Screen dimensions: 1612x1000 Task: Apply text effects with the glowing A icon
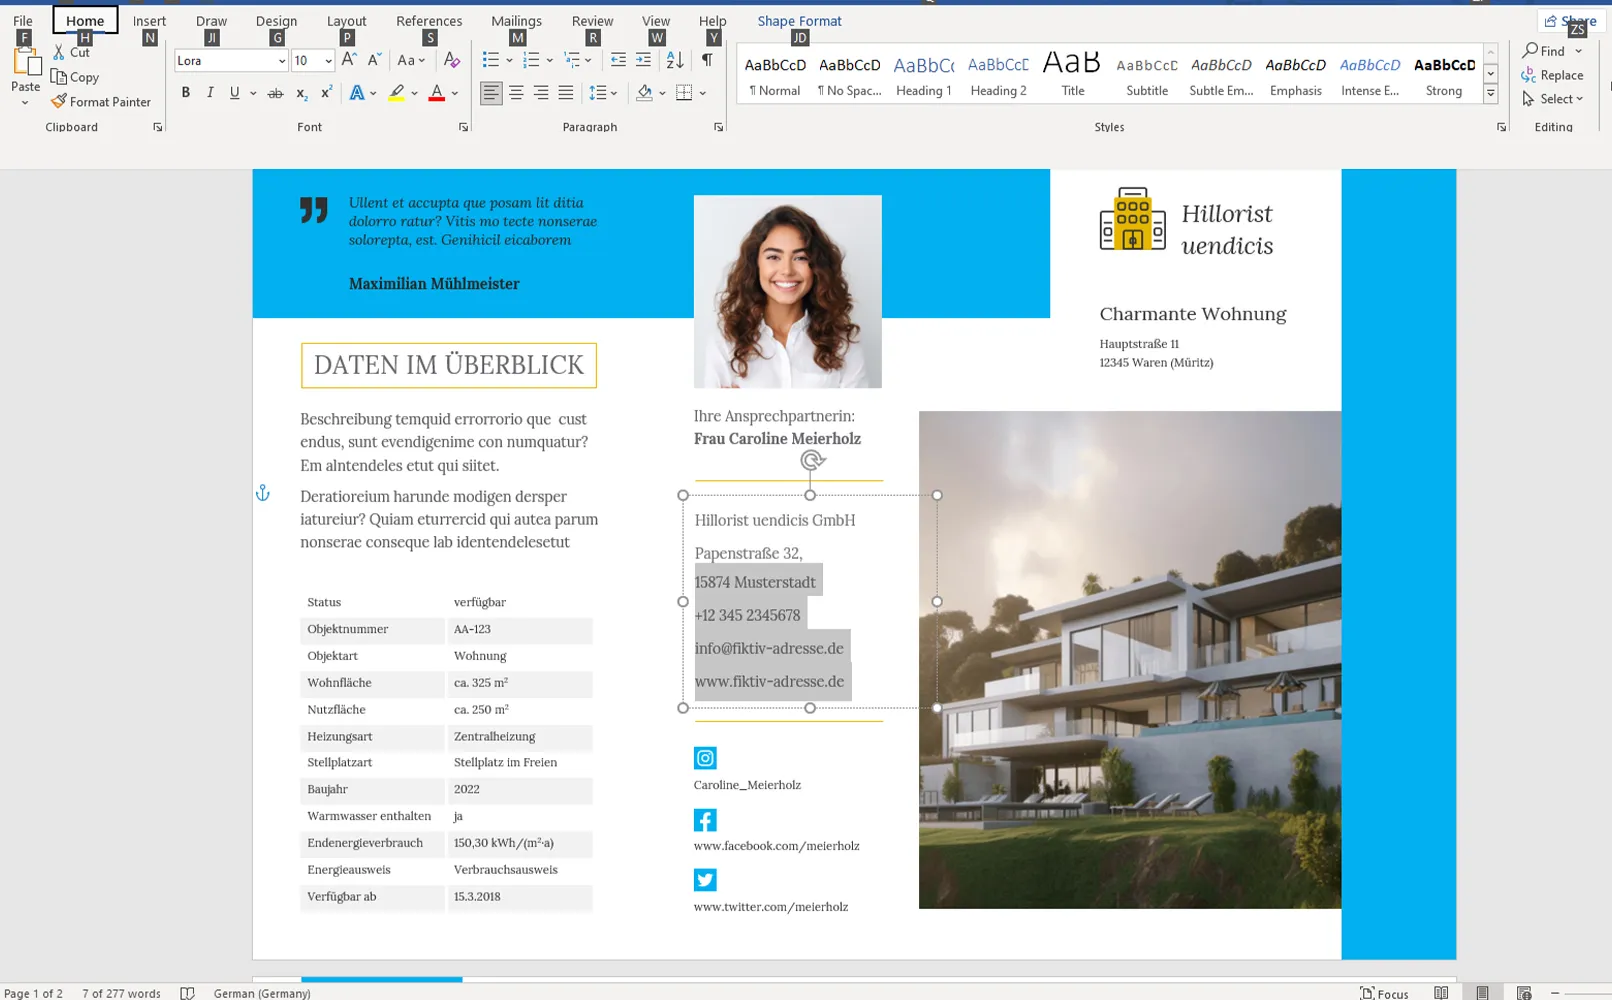[357, 93]
